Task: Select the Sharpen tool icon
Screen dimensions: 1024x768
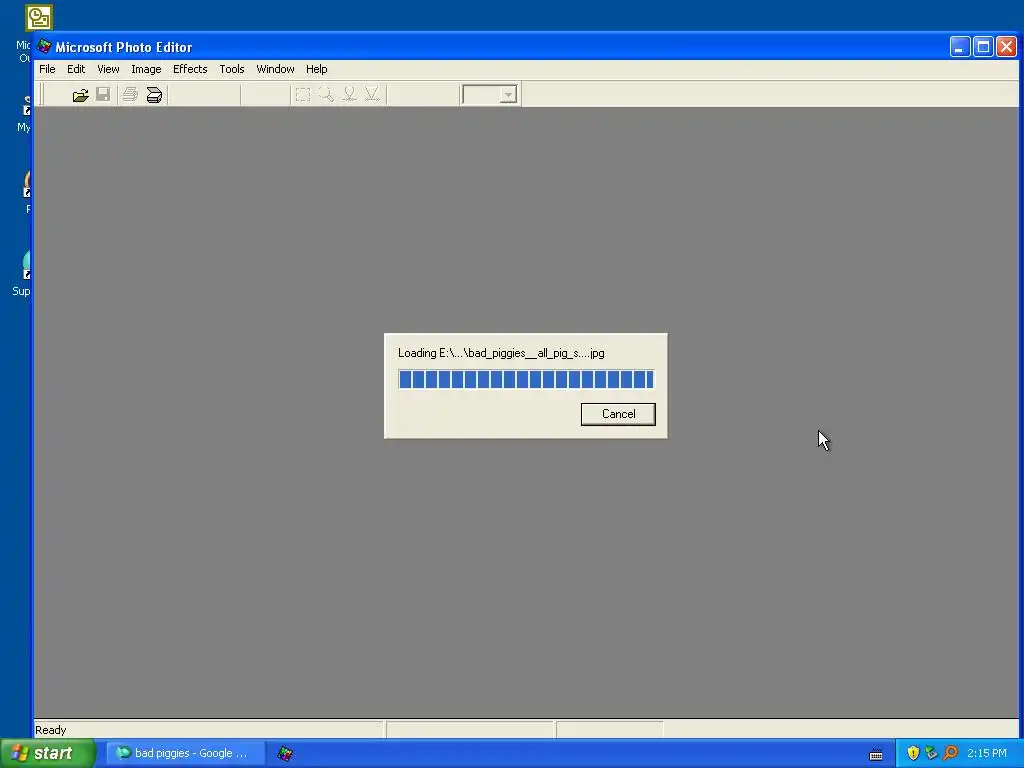Action: (372, 95)
